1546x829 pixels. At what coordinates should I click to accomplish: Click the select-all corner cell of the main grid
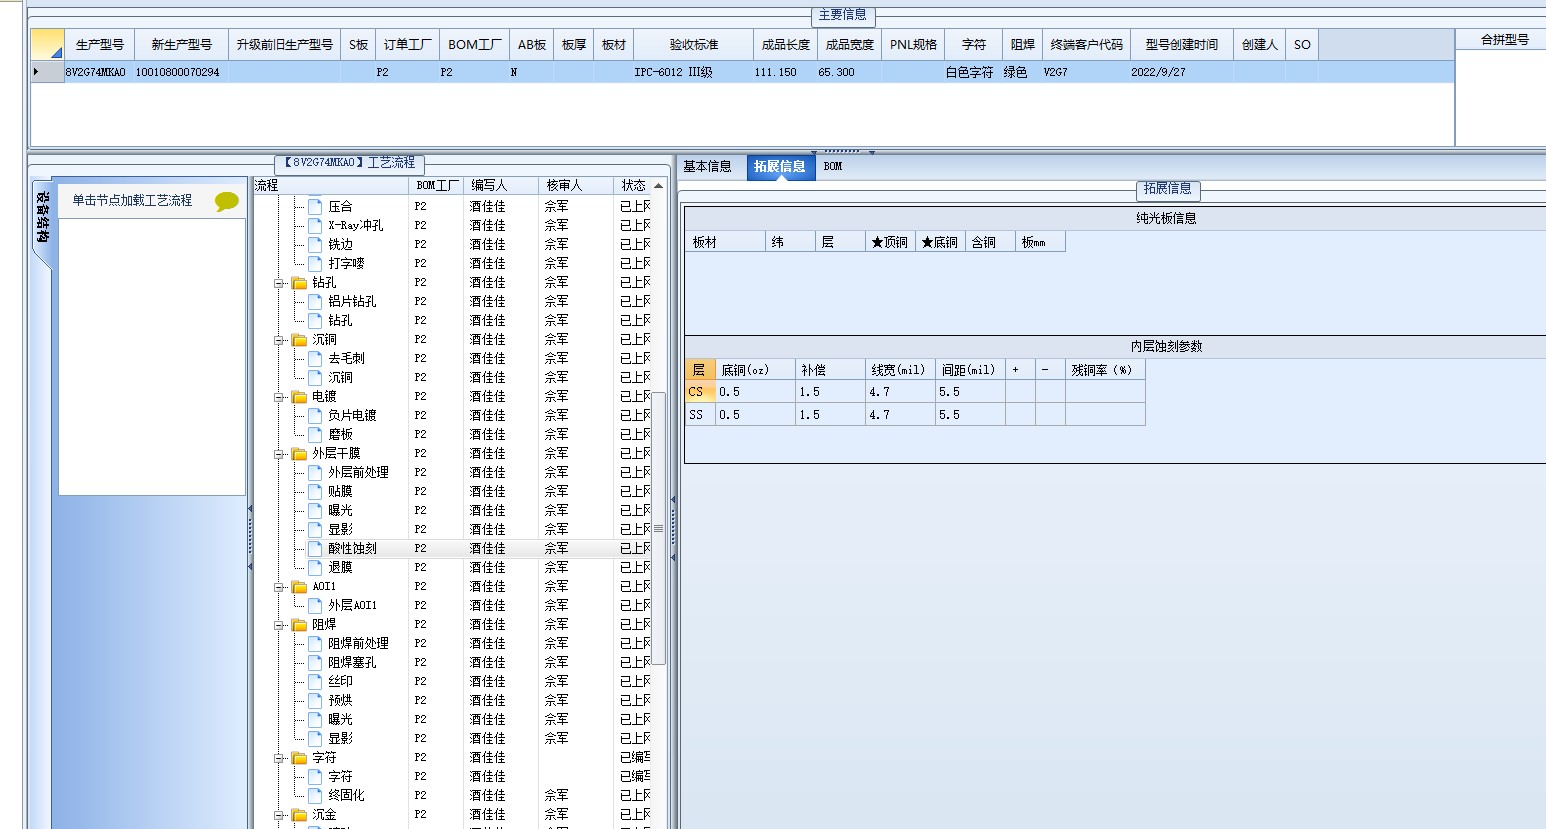pos(47,45)
